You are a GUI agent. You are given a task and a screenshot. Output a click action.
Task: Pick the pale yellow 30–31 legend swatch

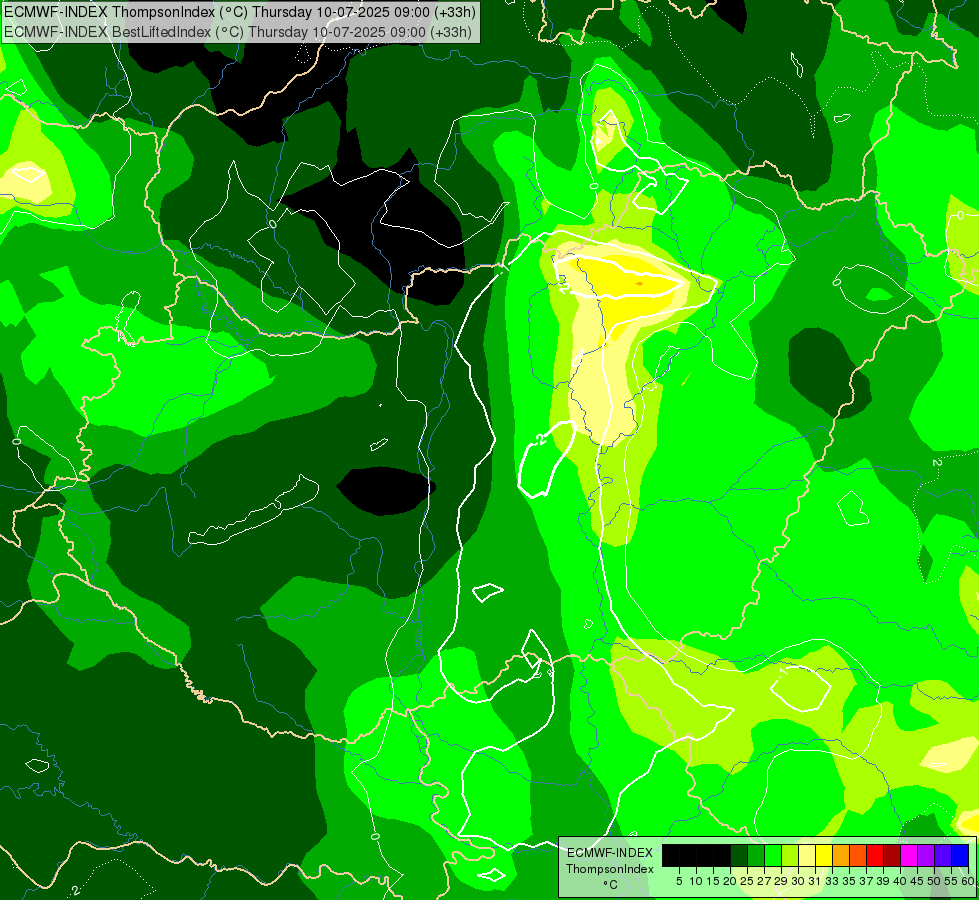click(x=807, y=855)
